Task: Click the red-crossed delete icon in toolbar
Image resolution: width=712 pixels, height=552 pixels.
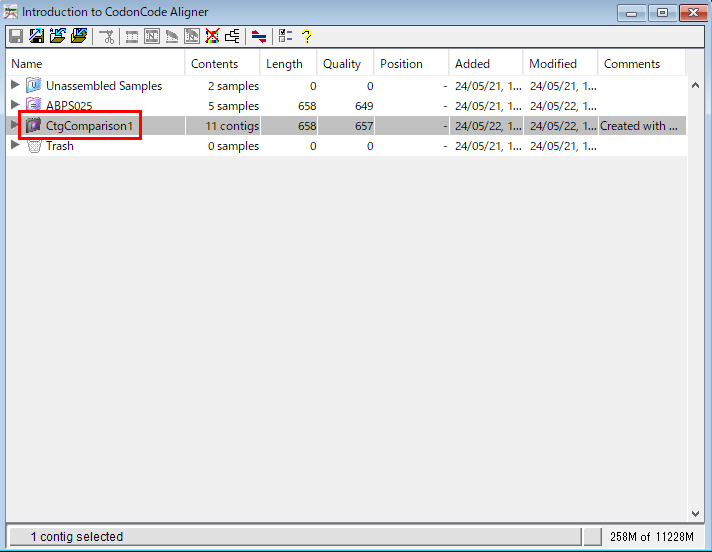Action: 212,37
